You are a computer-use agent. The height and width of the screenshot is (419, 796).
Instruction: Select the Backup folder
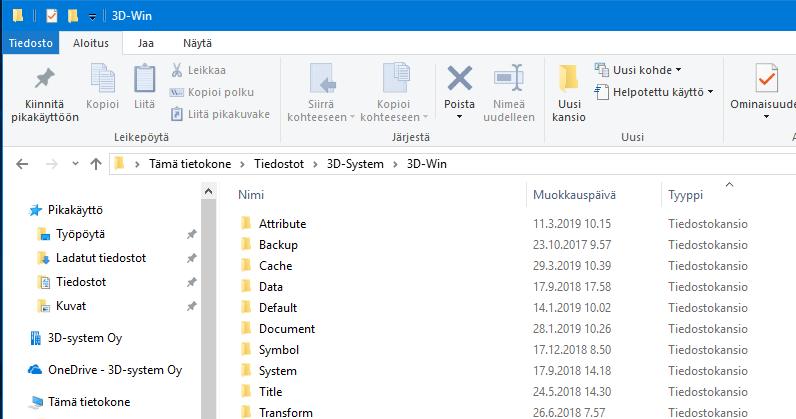point(278,245)
